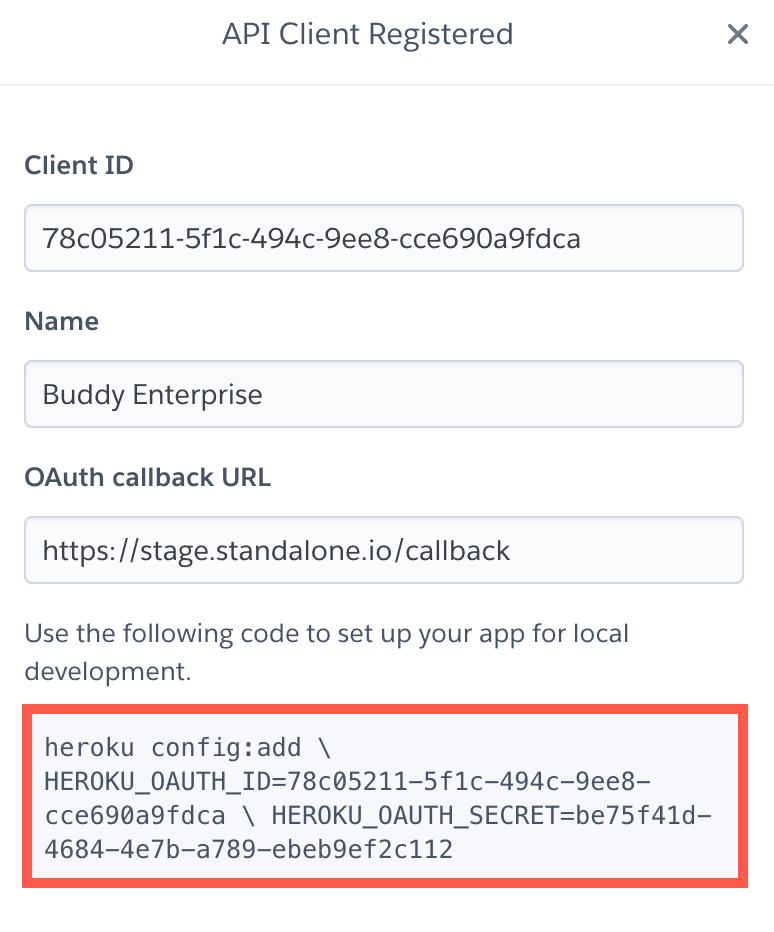Click the heroku config code block
This screenshot has width=774, height=932.
click(x=384, y=797)
